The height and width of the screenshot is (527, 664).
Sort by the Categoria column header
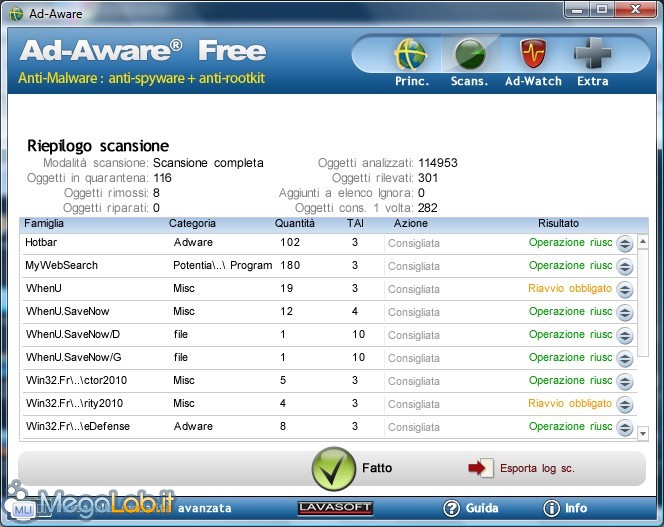192,223
